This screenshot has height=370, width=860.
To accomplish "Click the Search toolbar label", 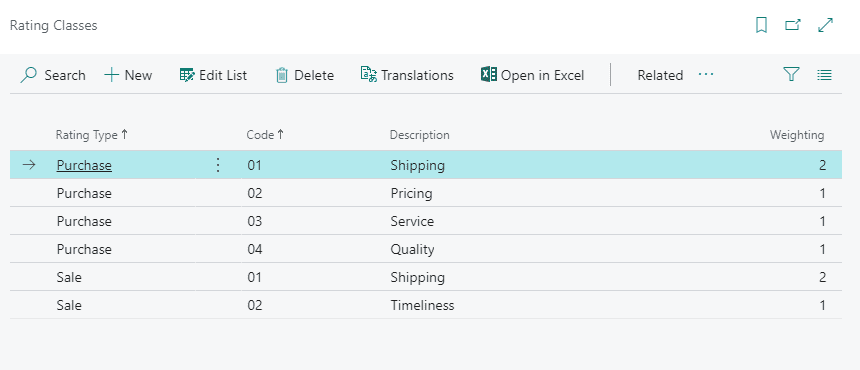I will coord(65,75).
